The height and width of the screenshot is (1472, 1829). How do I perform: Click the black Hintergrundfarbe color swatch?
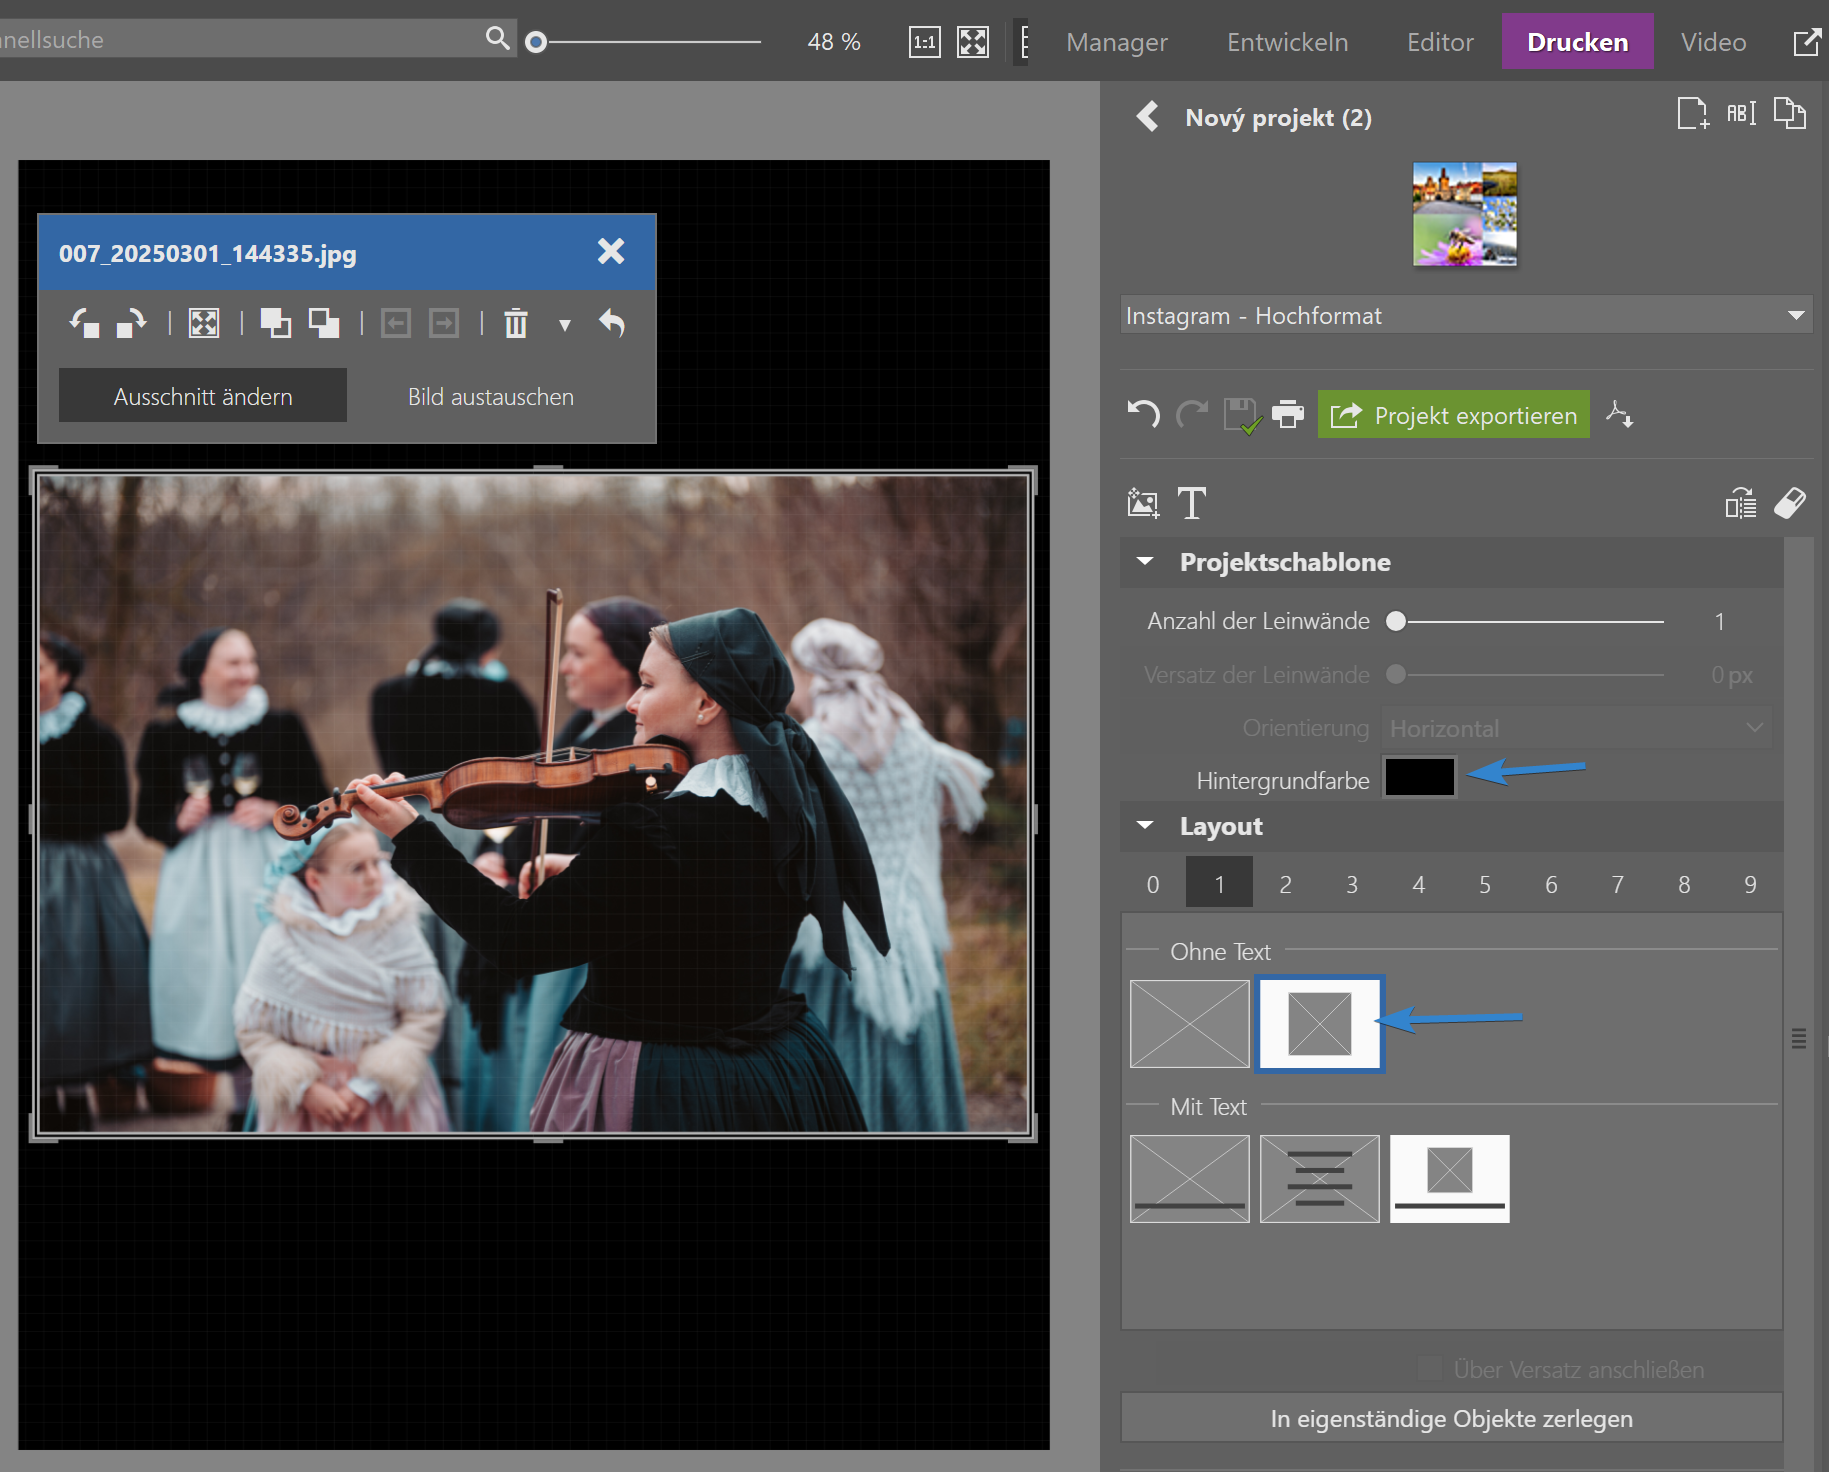pyautogui.click(x=1419, y=777)
